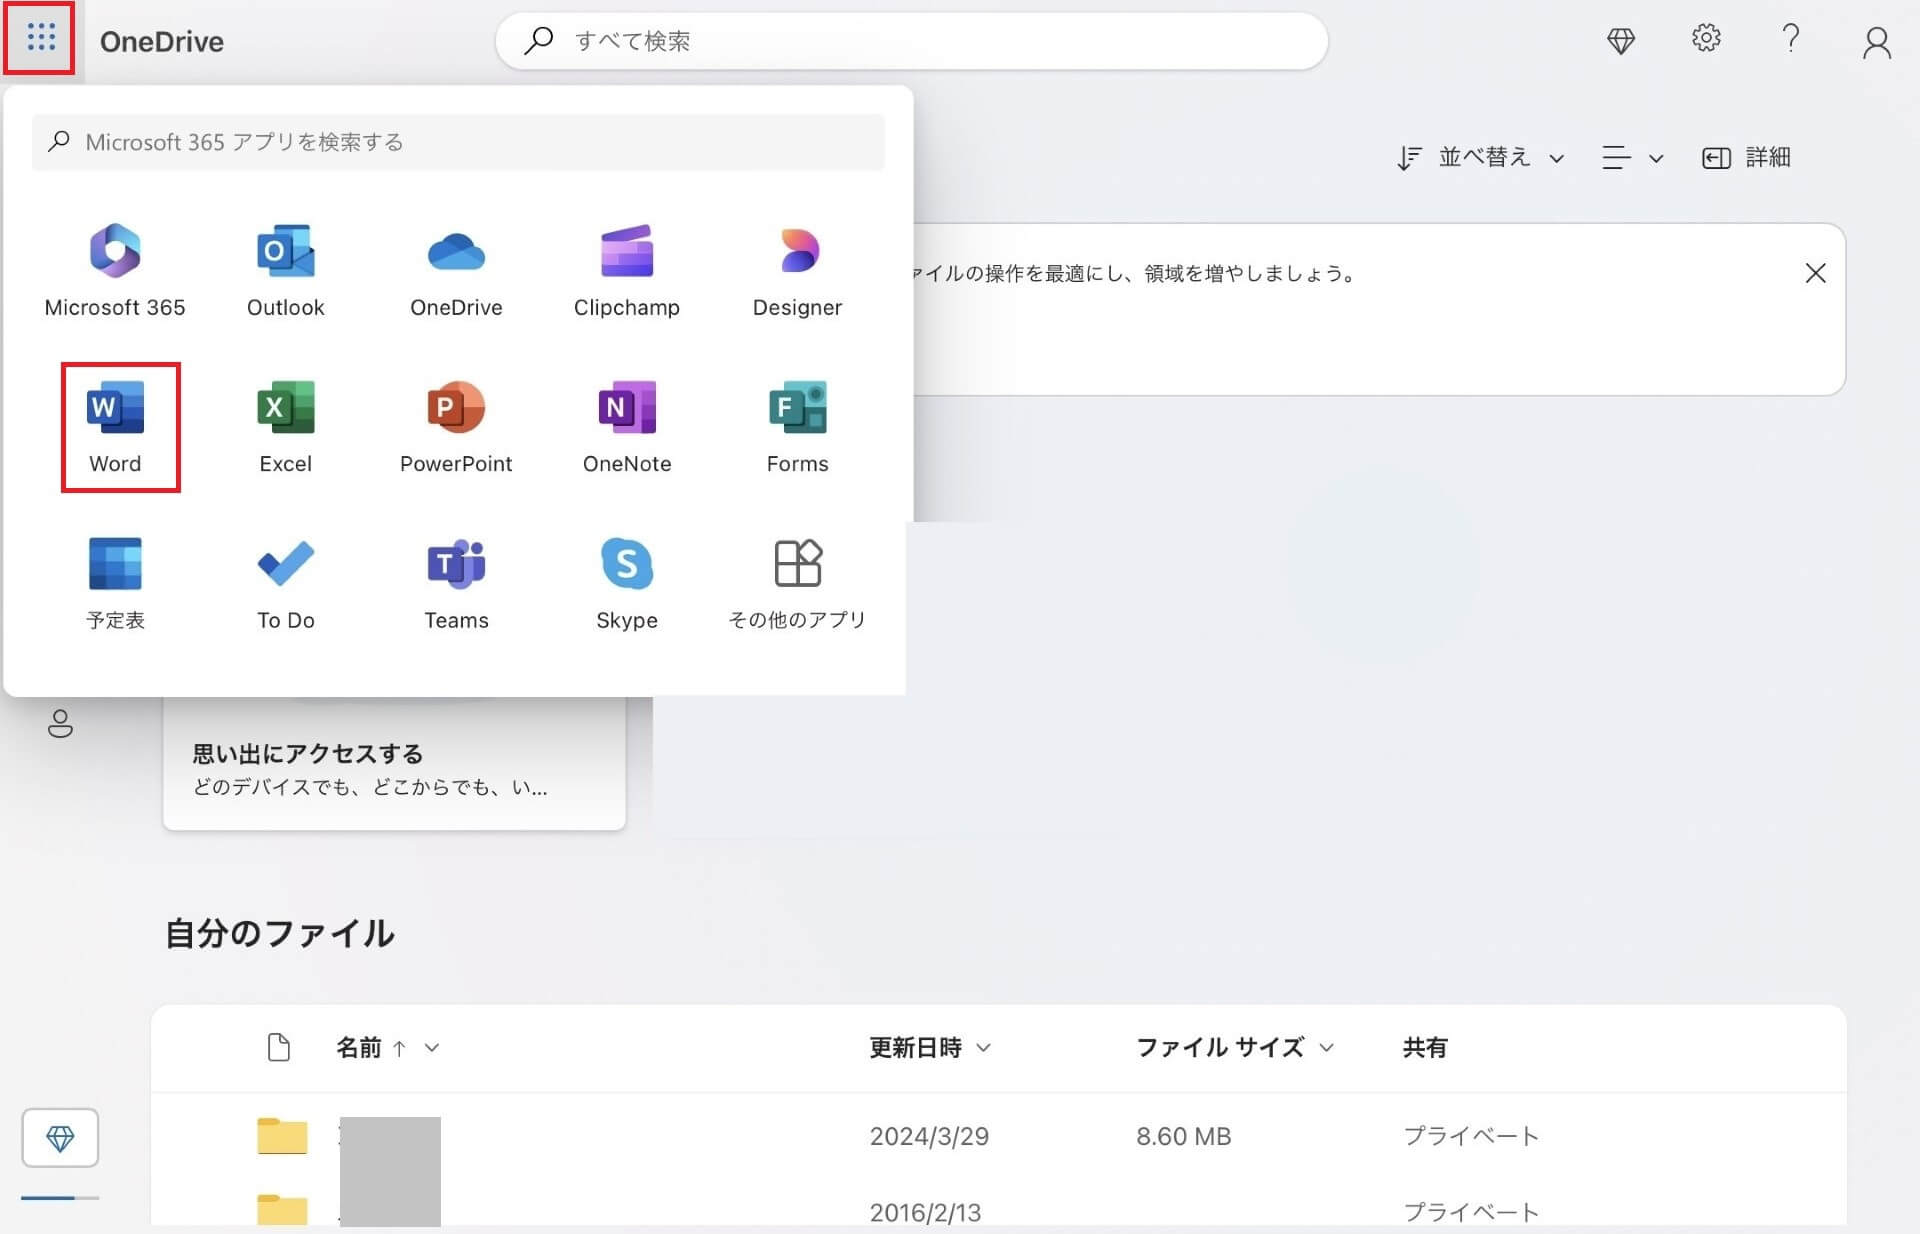The width and height of the screenshot is (1920, 1234).
Task: Open the folder dated 2016/2/13
Action: pyautogui.click(x=282, y=1210)
